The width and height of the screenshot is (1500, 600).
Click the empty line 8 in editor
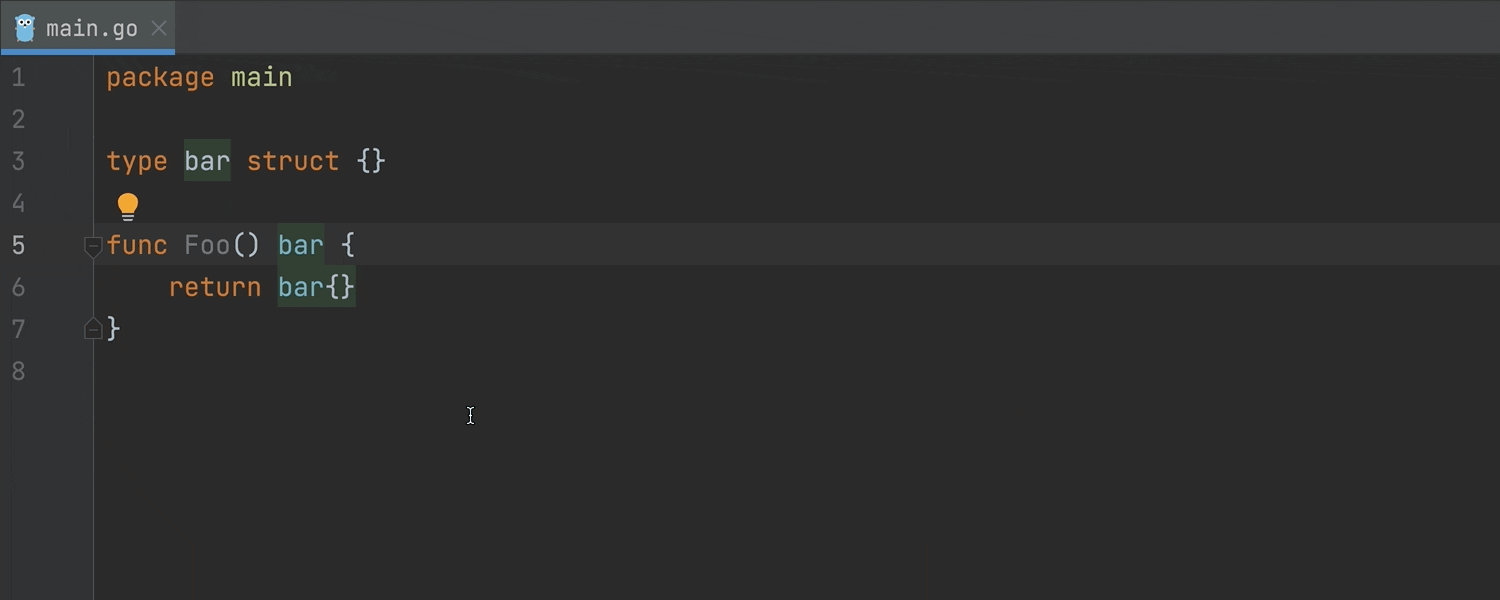pos(797,371)
